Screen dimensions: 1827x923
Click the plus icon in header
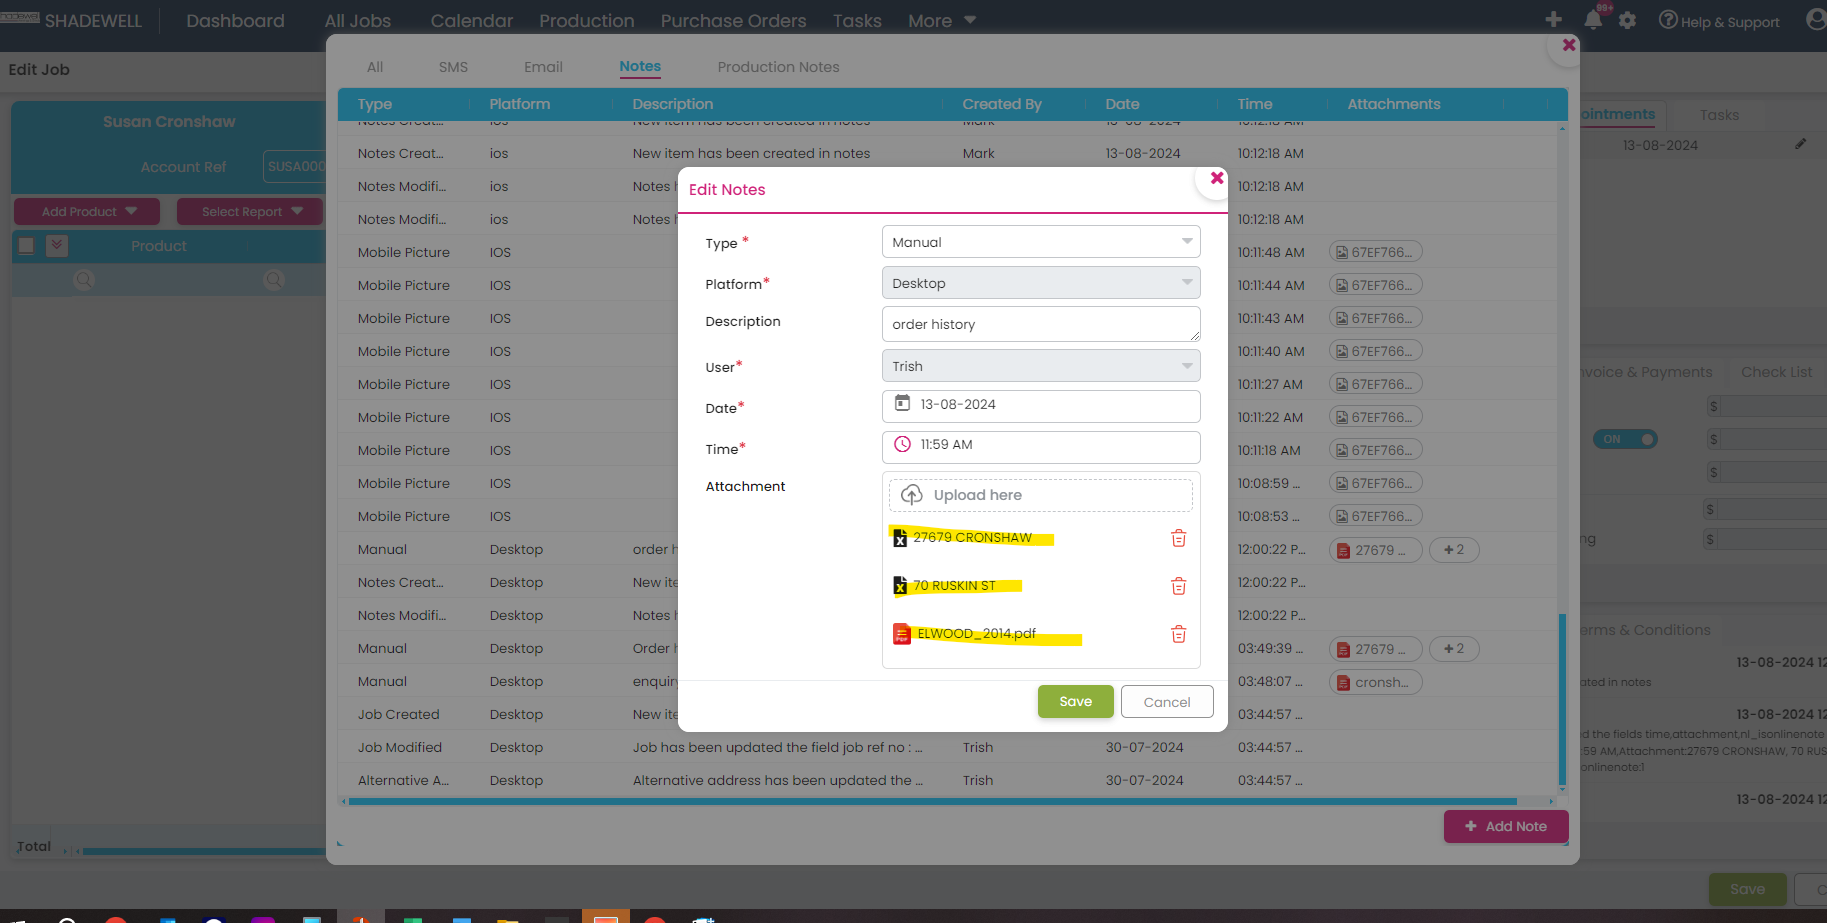1553,20
